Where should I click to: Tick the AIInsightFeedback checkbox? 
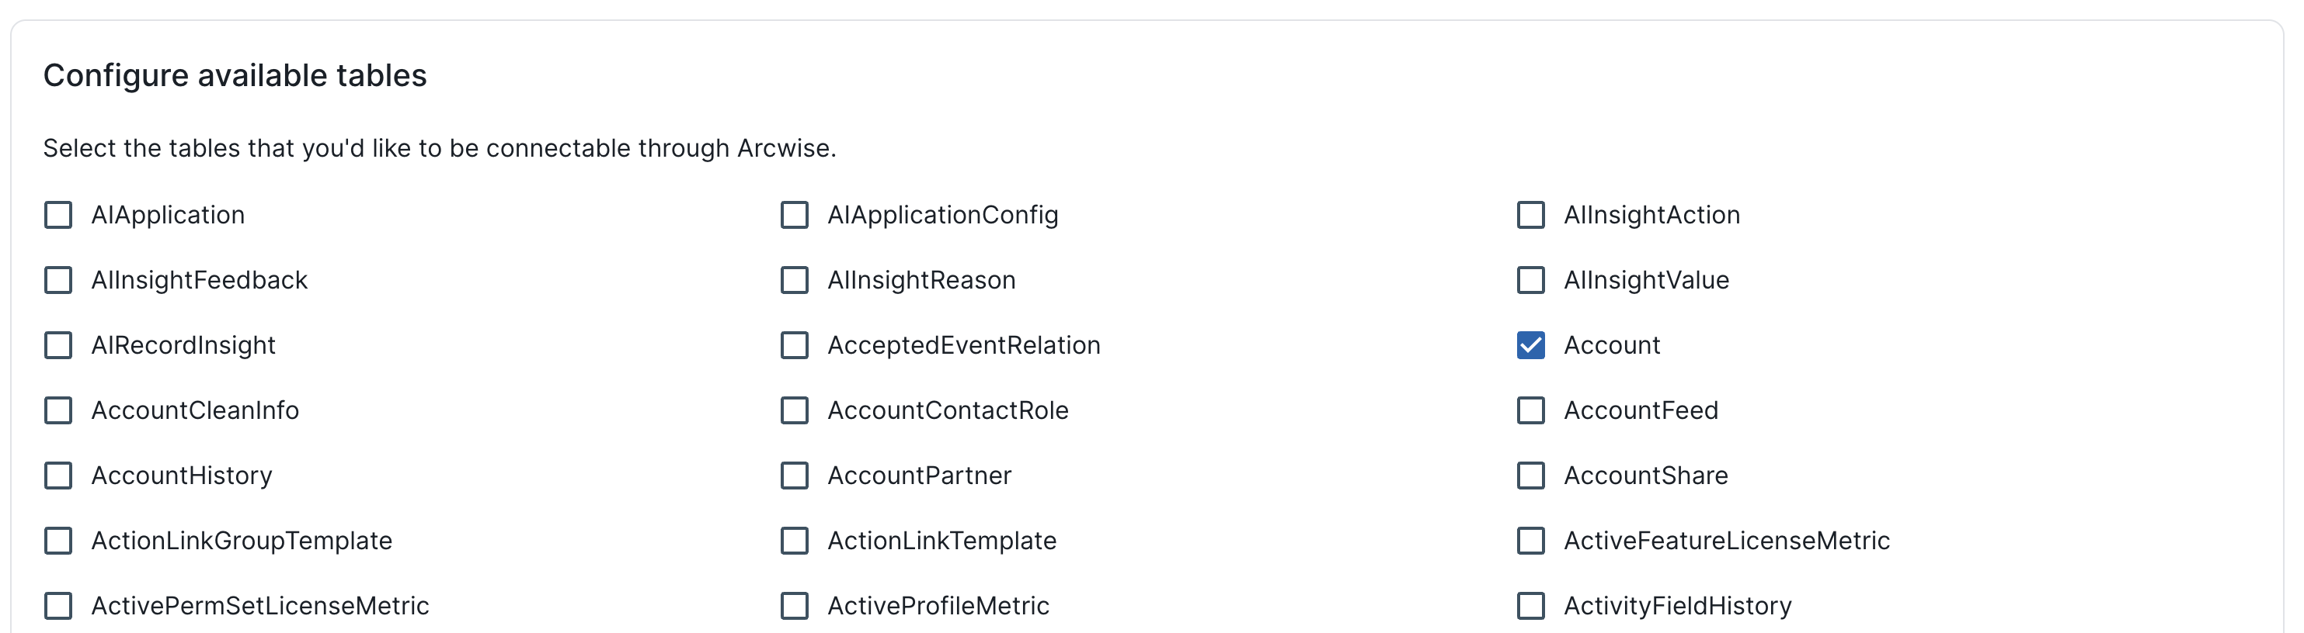click(58, 280)
